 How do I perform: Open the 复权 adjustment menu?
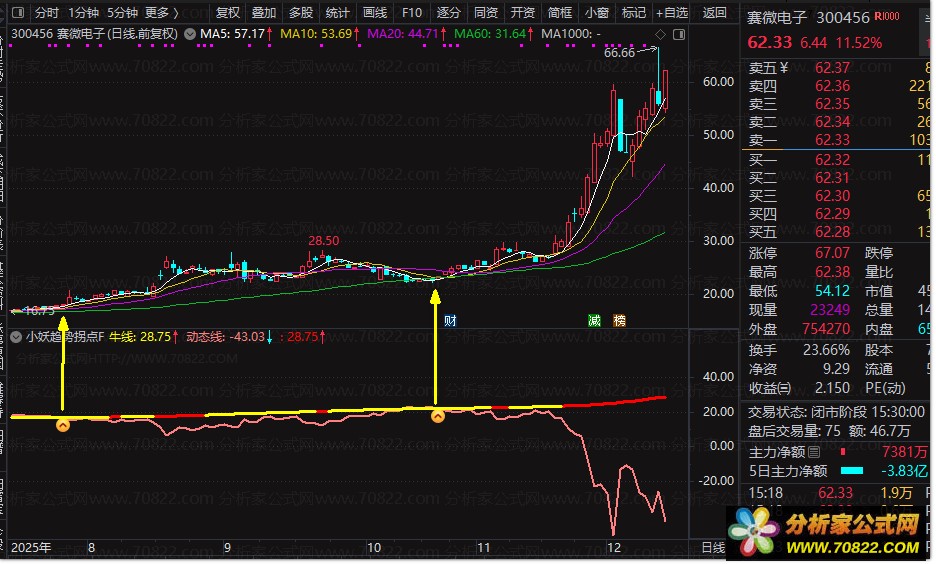(x=227, y=12)
